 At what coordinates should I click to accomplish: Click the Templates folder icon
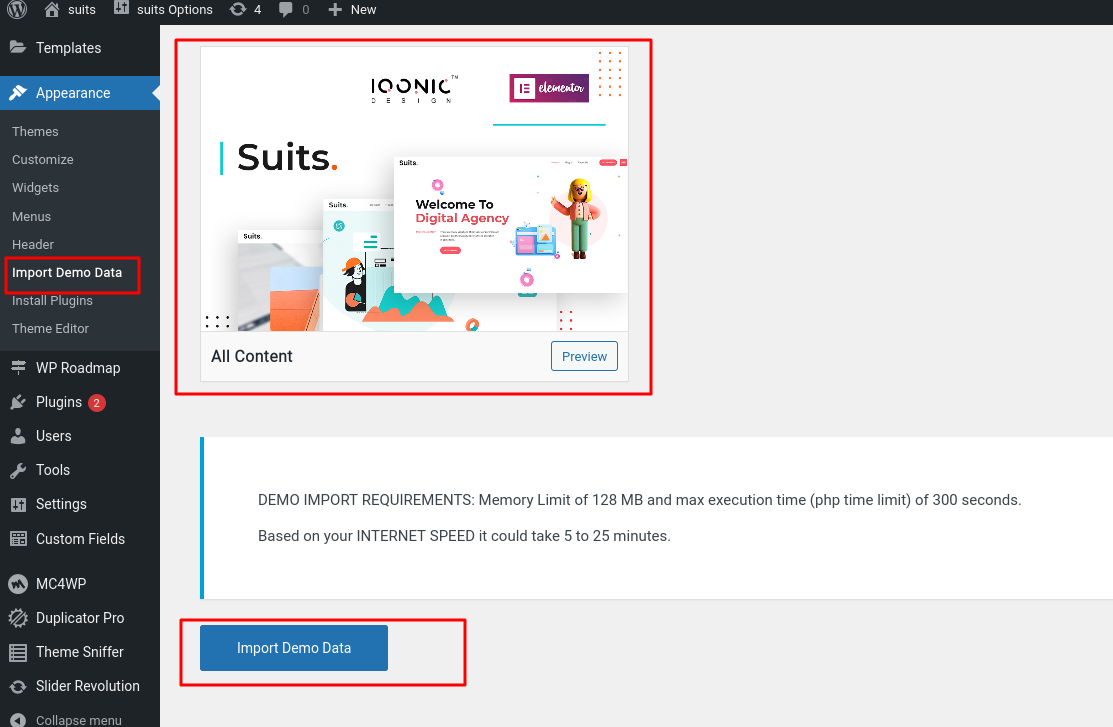[18, 48]
